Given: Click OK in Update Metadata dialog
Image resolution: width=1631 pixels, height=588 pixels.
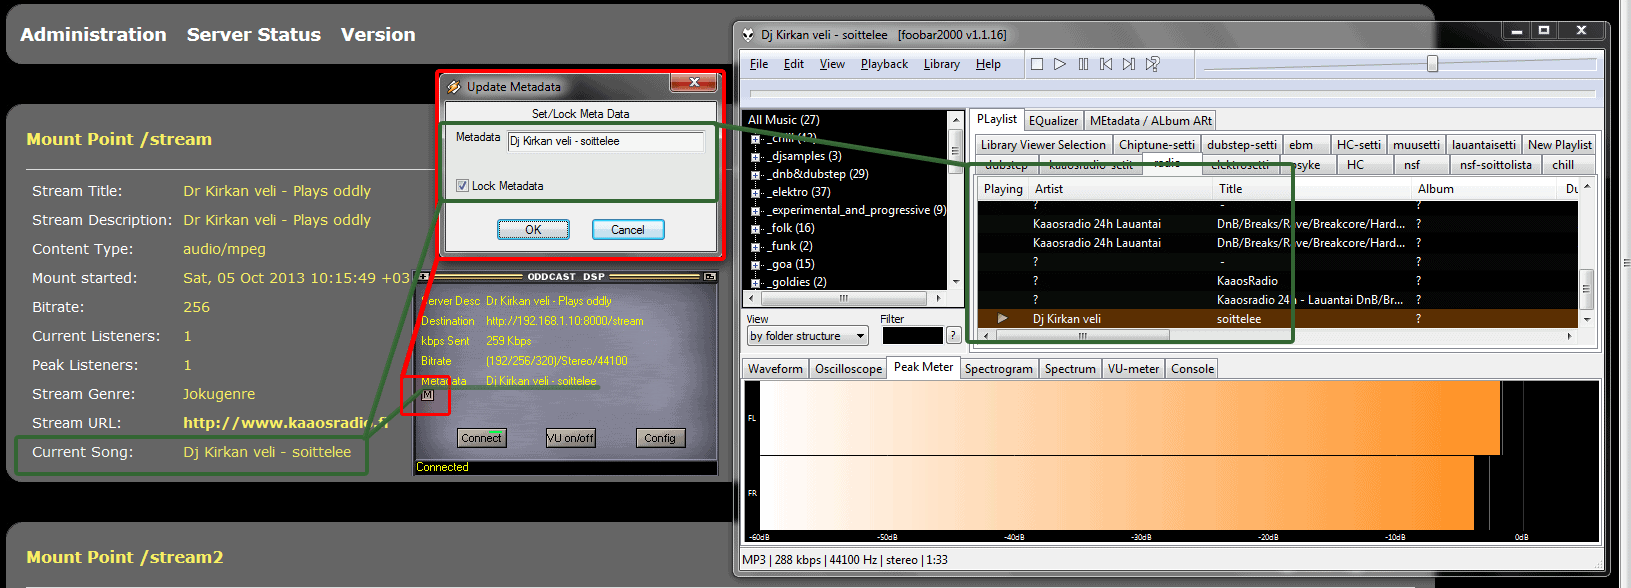Looking at the screenshot, I should 533,230.
